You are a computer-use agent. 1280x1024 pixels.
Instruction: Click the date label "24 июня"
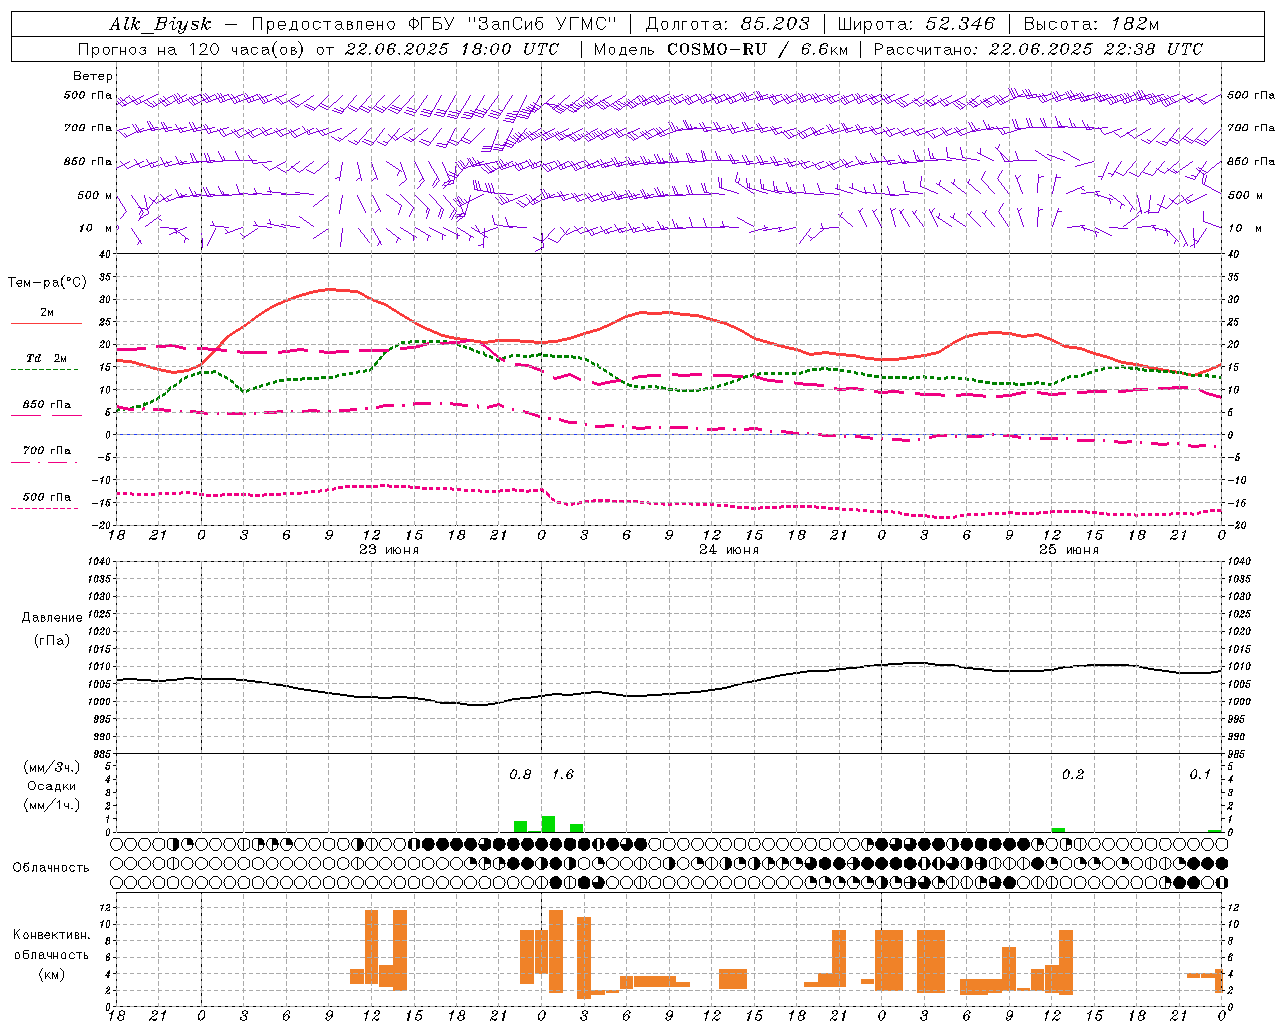pos(729,550)
